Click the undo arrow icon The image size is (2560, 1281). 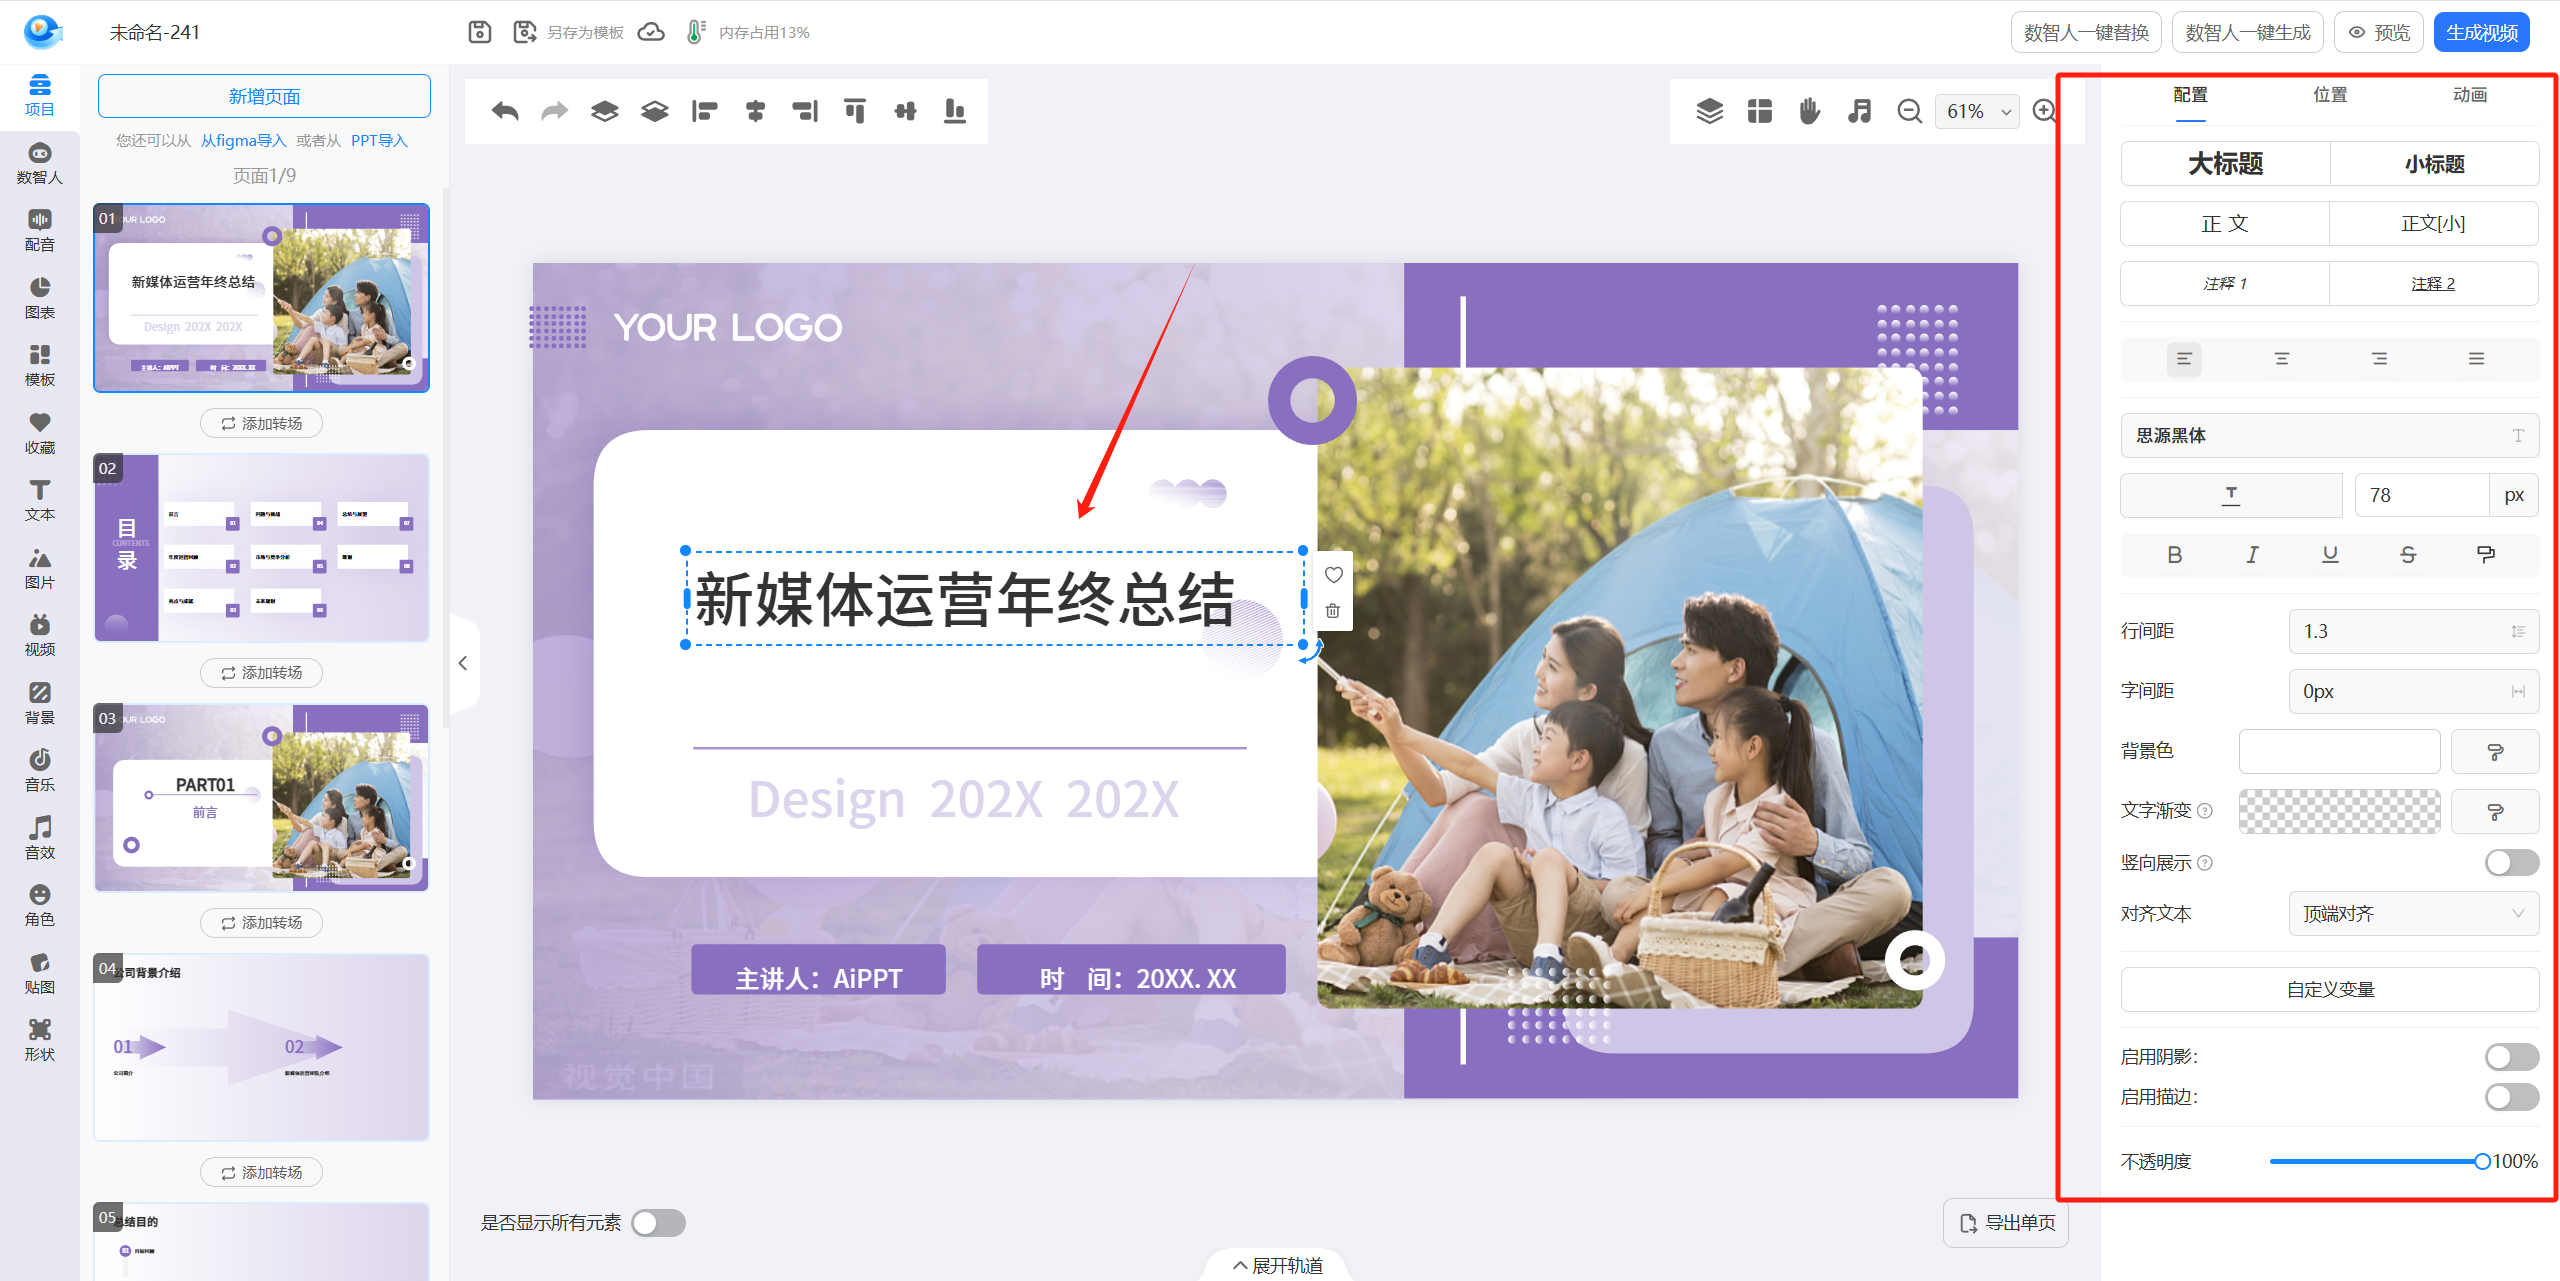point(505,111)
